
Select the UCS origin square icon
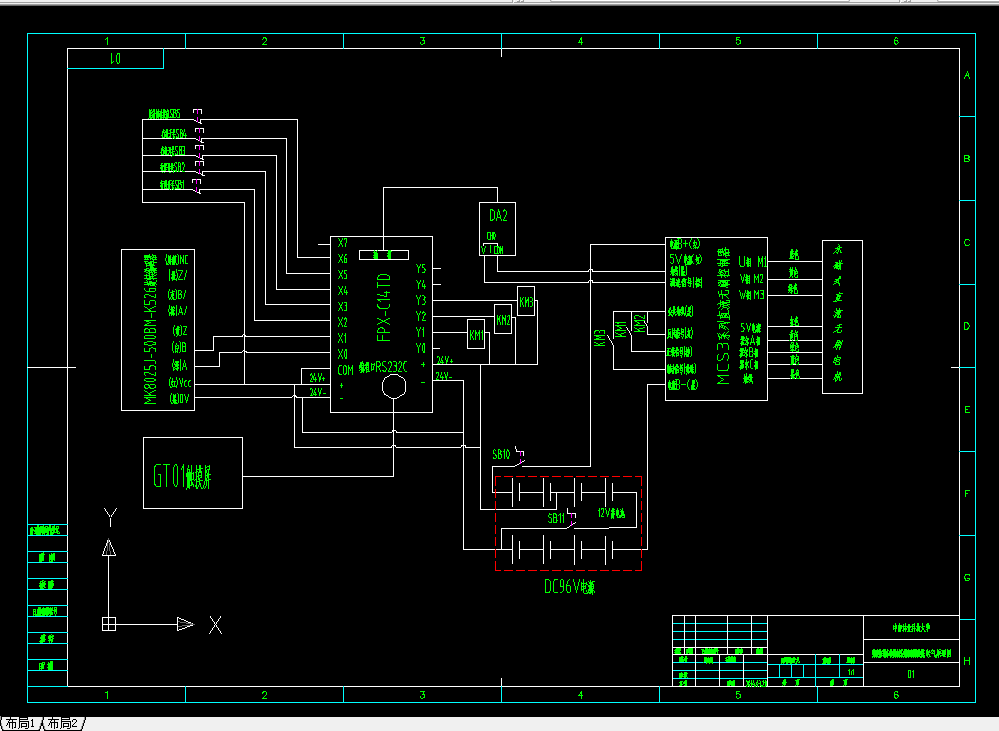pos(109,624)
